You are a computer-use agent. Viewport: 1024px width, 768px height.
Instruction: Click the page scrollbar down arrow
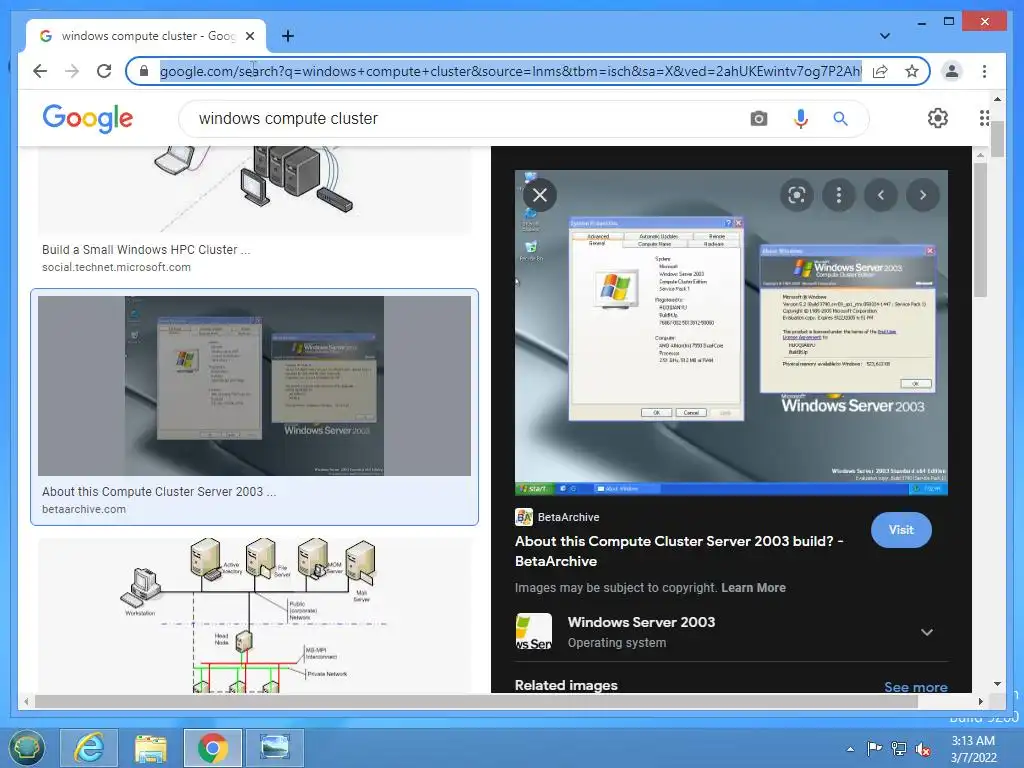click(x=997, y=684)
